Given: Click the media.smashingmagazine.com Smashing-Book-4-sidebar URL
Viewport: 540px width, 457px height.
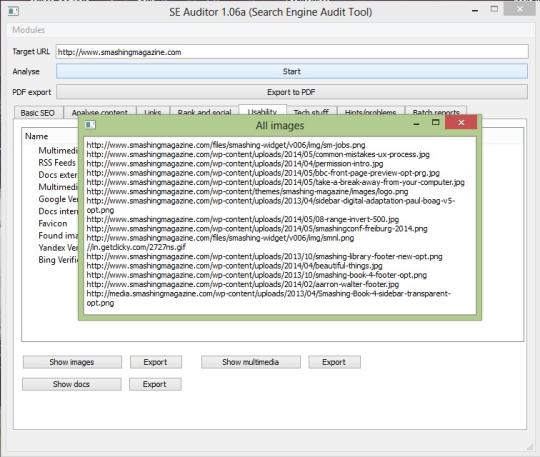Looking at the screenshot, I should point(269,298).
